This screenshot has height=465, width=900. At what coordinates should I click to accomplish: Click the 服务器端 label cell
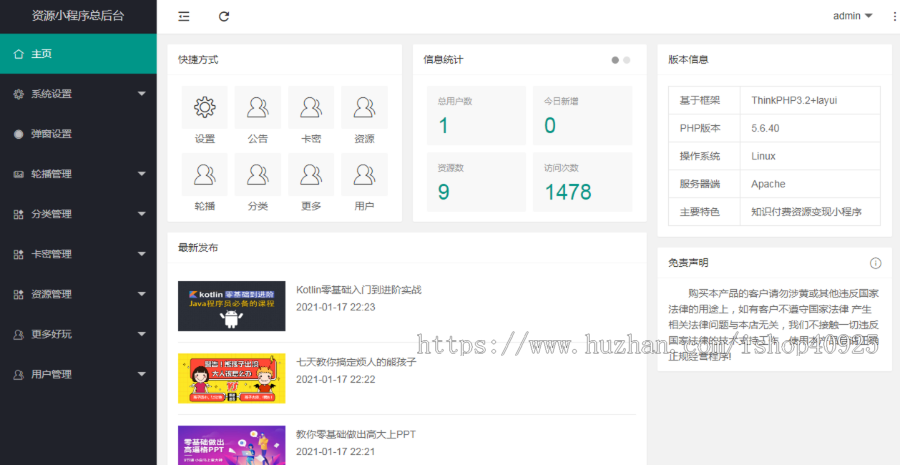[x=704, y=184]
